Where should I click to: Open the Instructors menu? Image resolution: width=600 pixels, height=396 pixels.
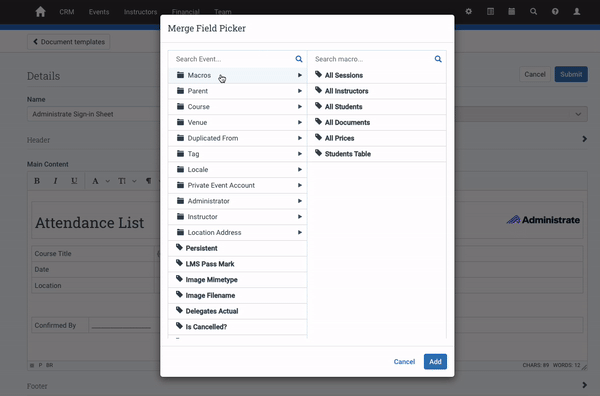[140, 12]
